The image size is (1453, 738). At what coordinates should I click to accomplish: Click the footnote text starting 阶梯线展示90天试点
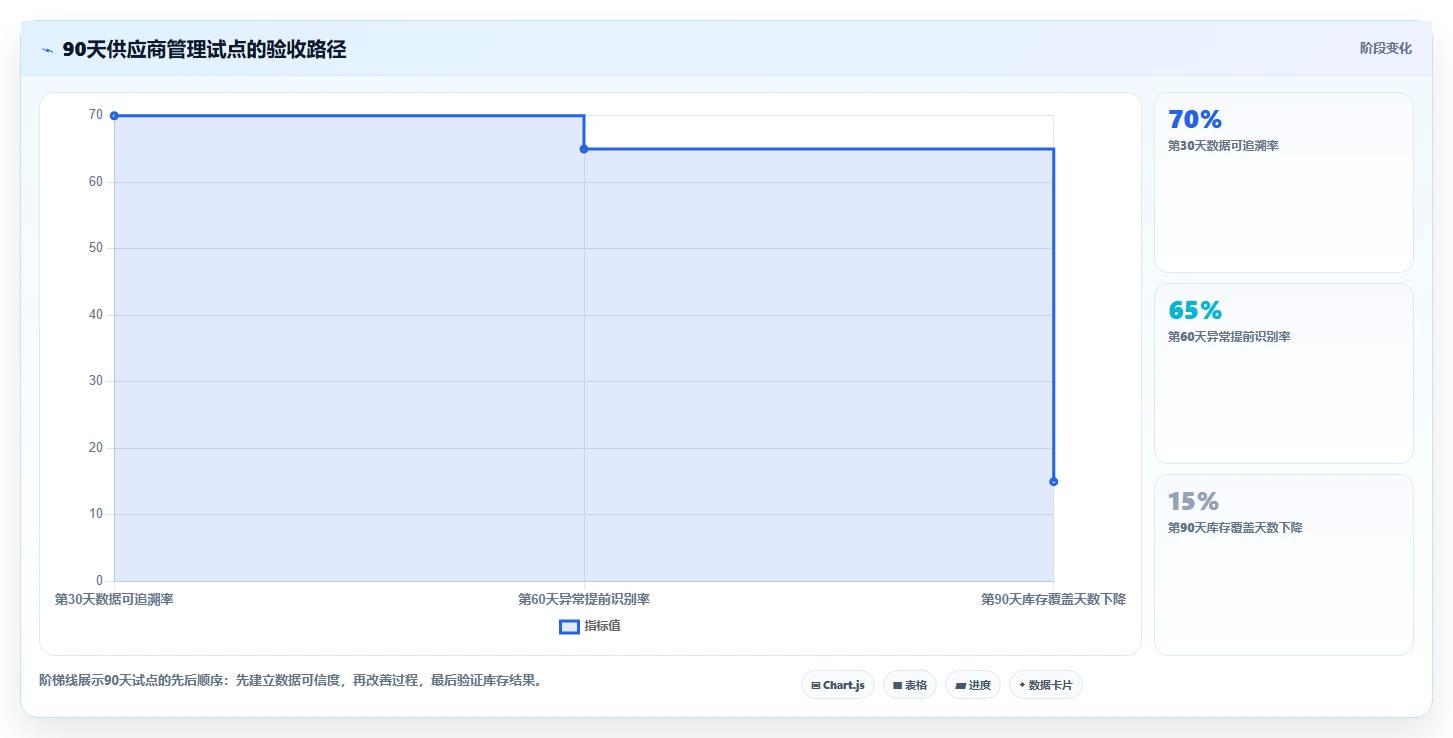click(x=292, y=681)
